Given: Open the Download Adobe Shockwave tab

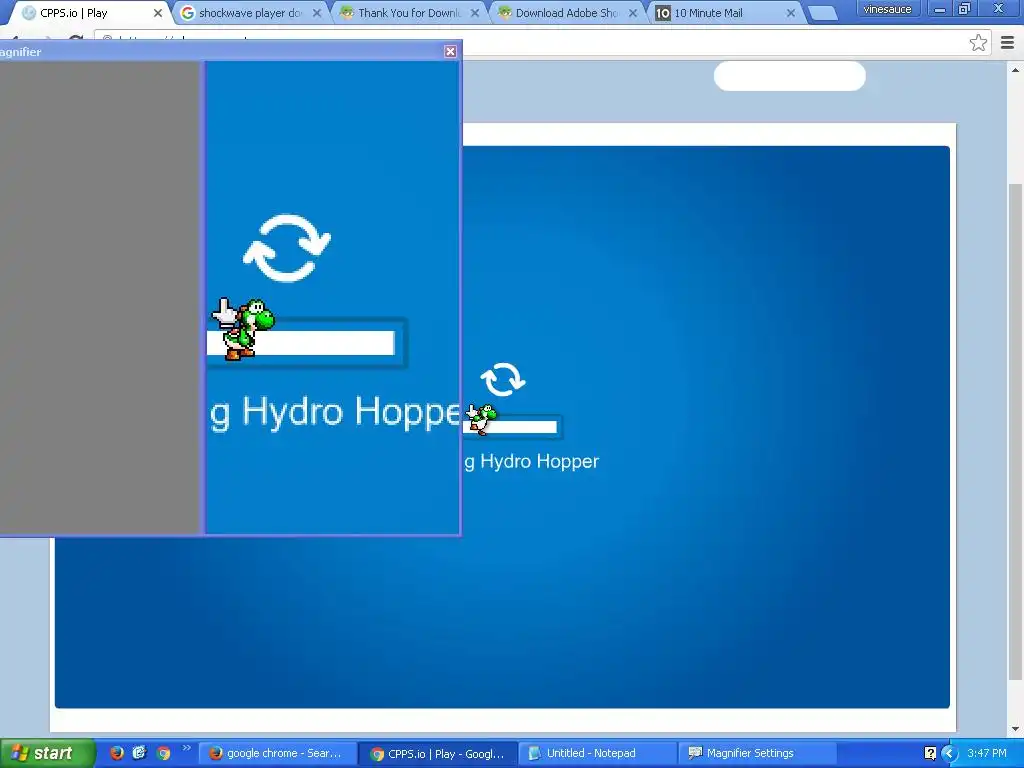Looking at the screenshot, I should [566, 13].
